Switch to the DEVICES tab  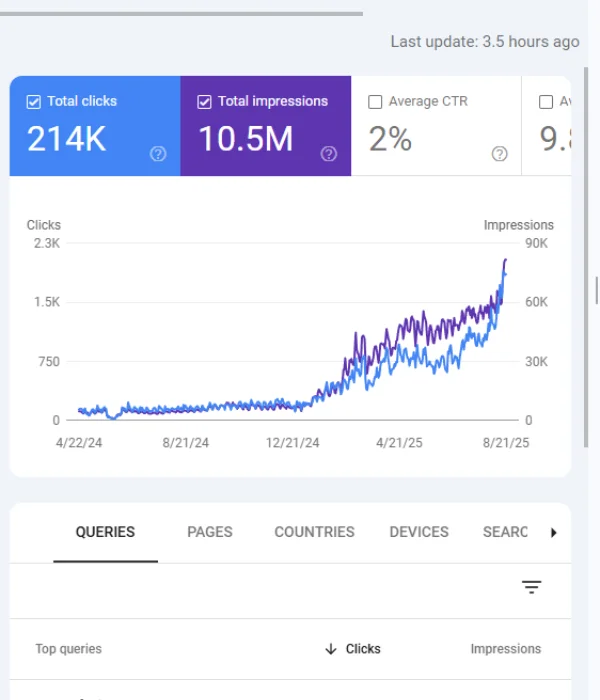(x=419, y=532)
